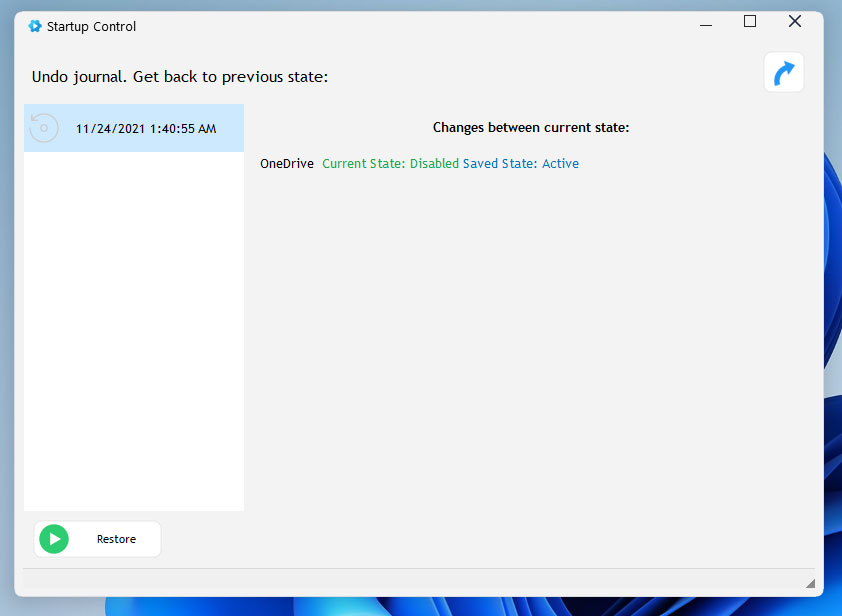Select the 11/24/2021 1:40:55 AM journal entry

[145, 129]
